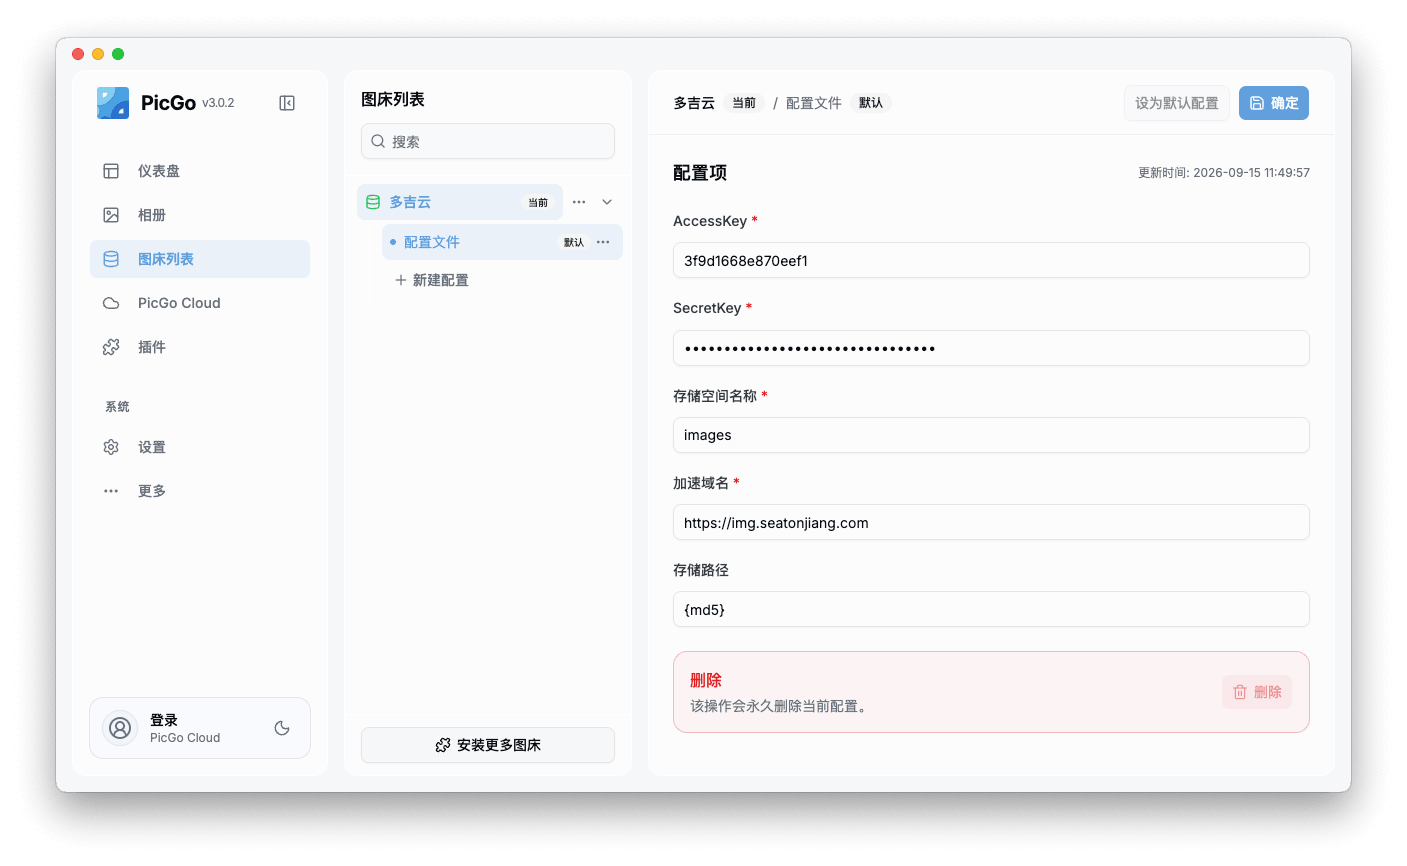Toggle dark mode with the moon icon

[x=282, y=728]
